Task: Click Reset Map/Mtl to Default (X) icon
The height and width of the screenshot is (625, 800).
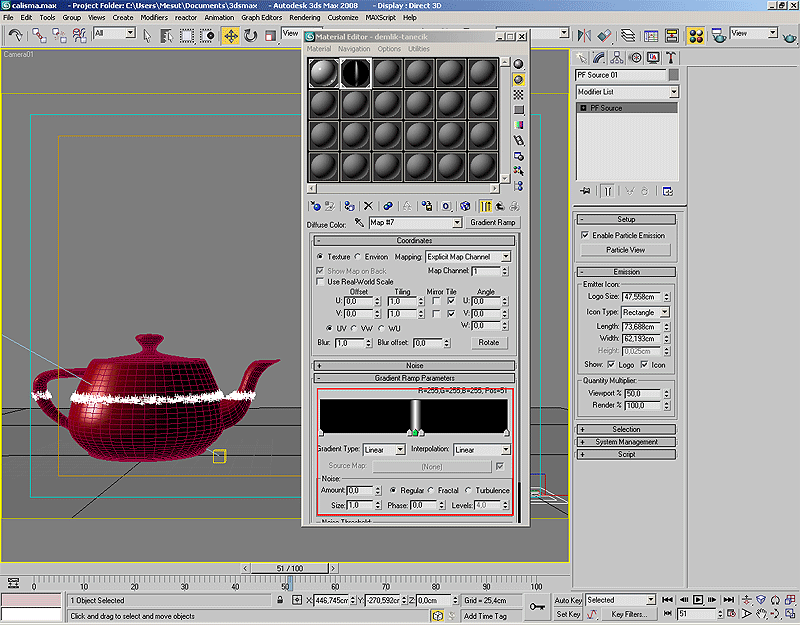Action: click(x=368, y=206)
